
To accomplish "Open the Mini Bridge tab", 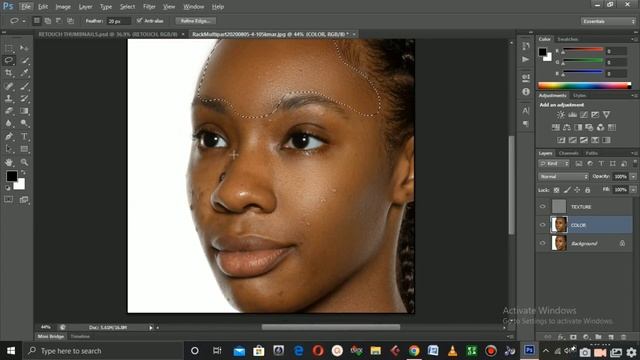I will point(51,337).
